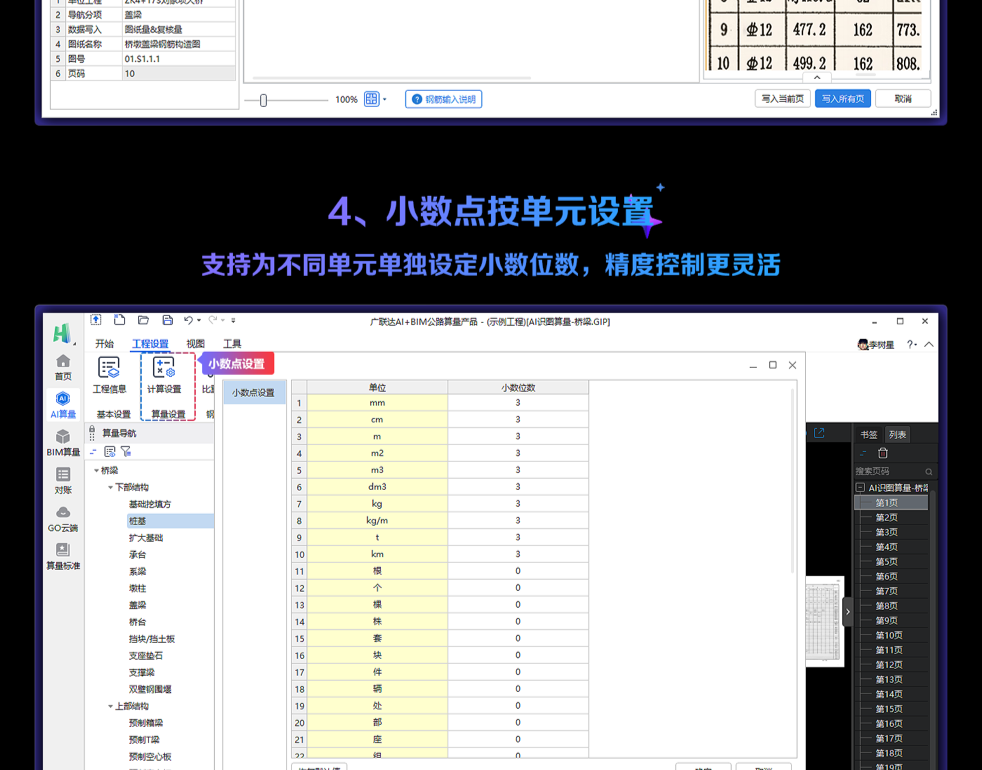Collapse the AI识图算量 page tree node

(x=861, y=487)
